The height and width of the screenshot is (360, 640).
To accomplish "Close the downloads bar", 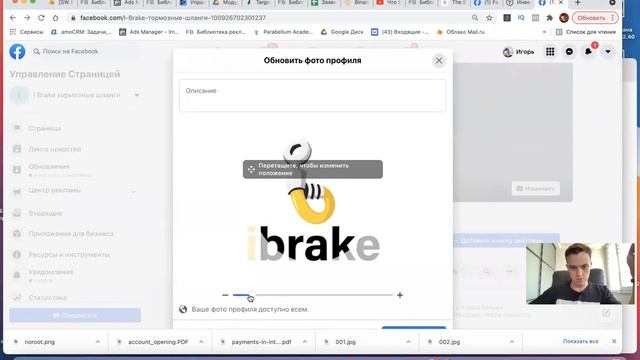I will coord(614,341).
